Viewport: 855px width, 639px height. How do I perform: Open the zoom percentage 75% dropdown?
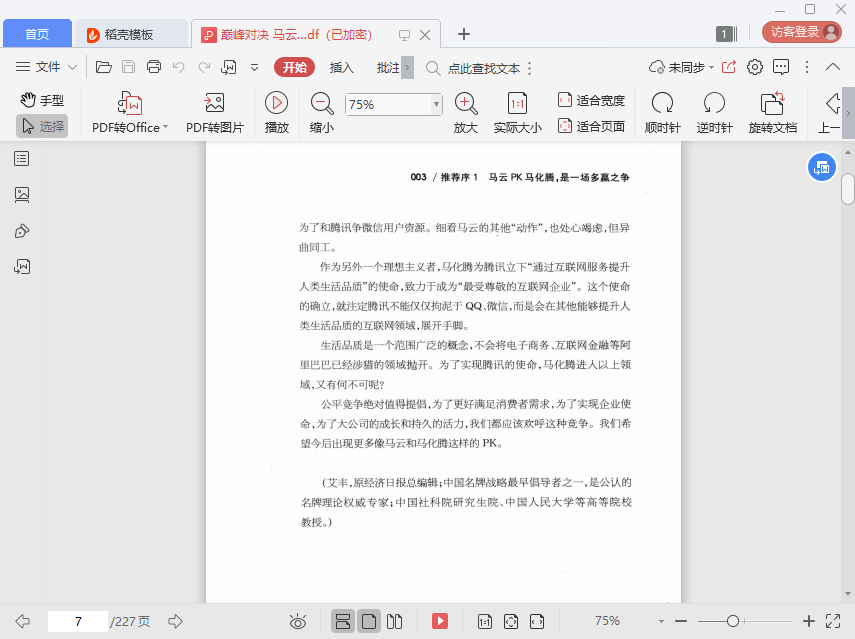(x=436, y=104)
